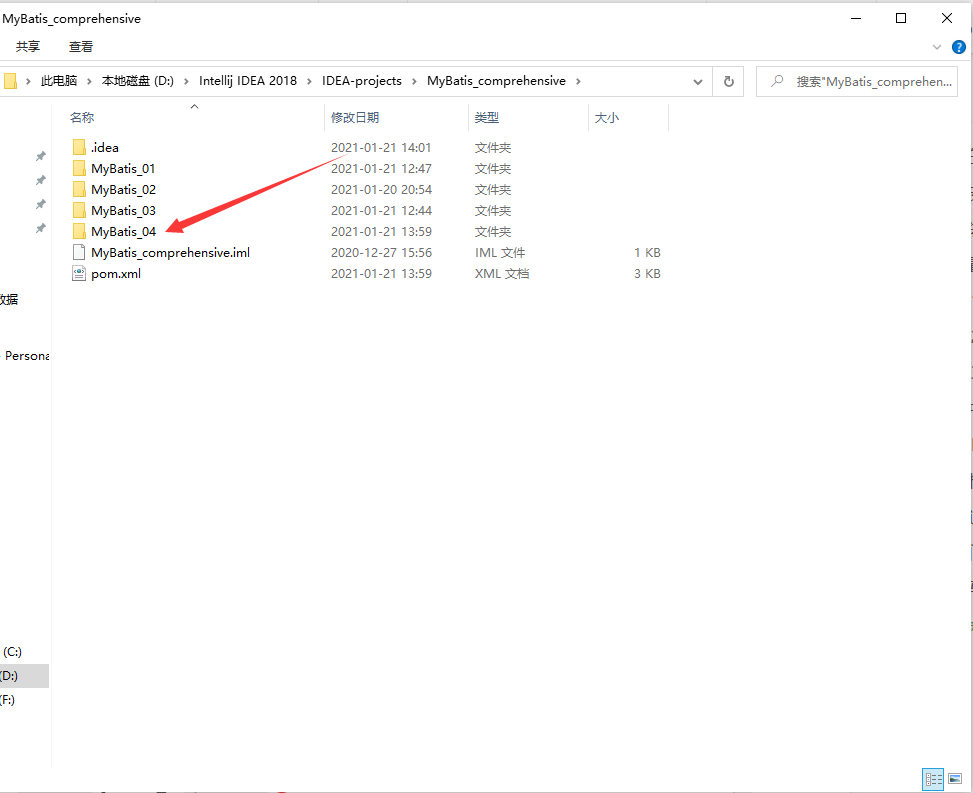Screen dimensions: 973x793
Task: Click the 3 KB size value
Action: pyautogui.click(x=647, y=274)
